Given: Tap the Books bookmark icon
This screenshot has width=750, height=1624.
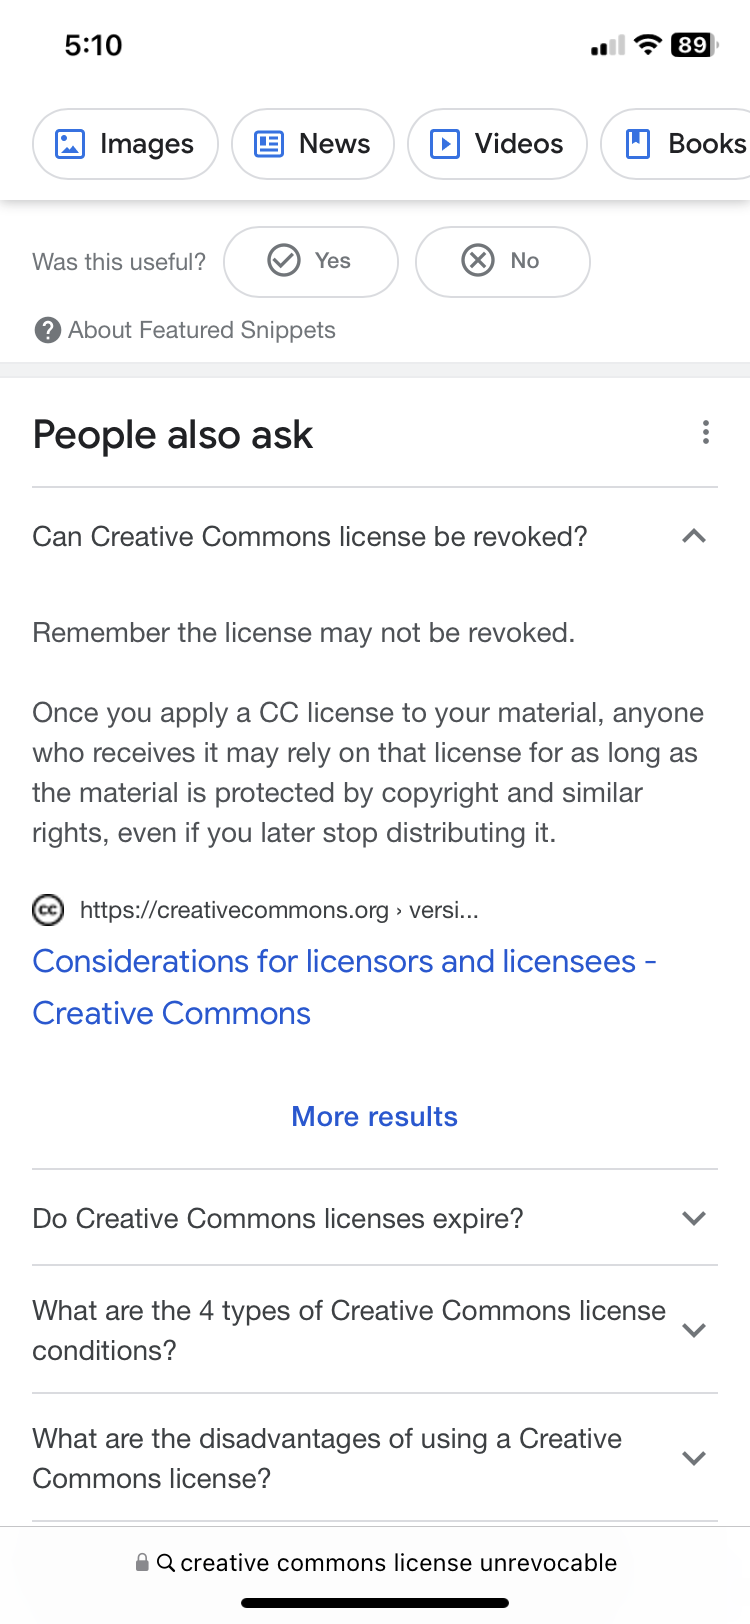Looking at the screenshot, I should click(638, 144).
